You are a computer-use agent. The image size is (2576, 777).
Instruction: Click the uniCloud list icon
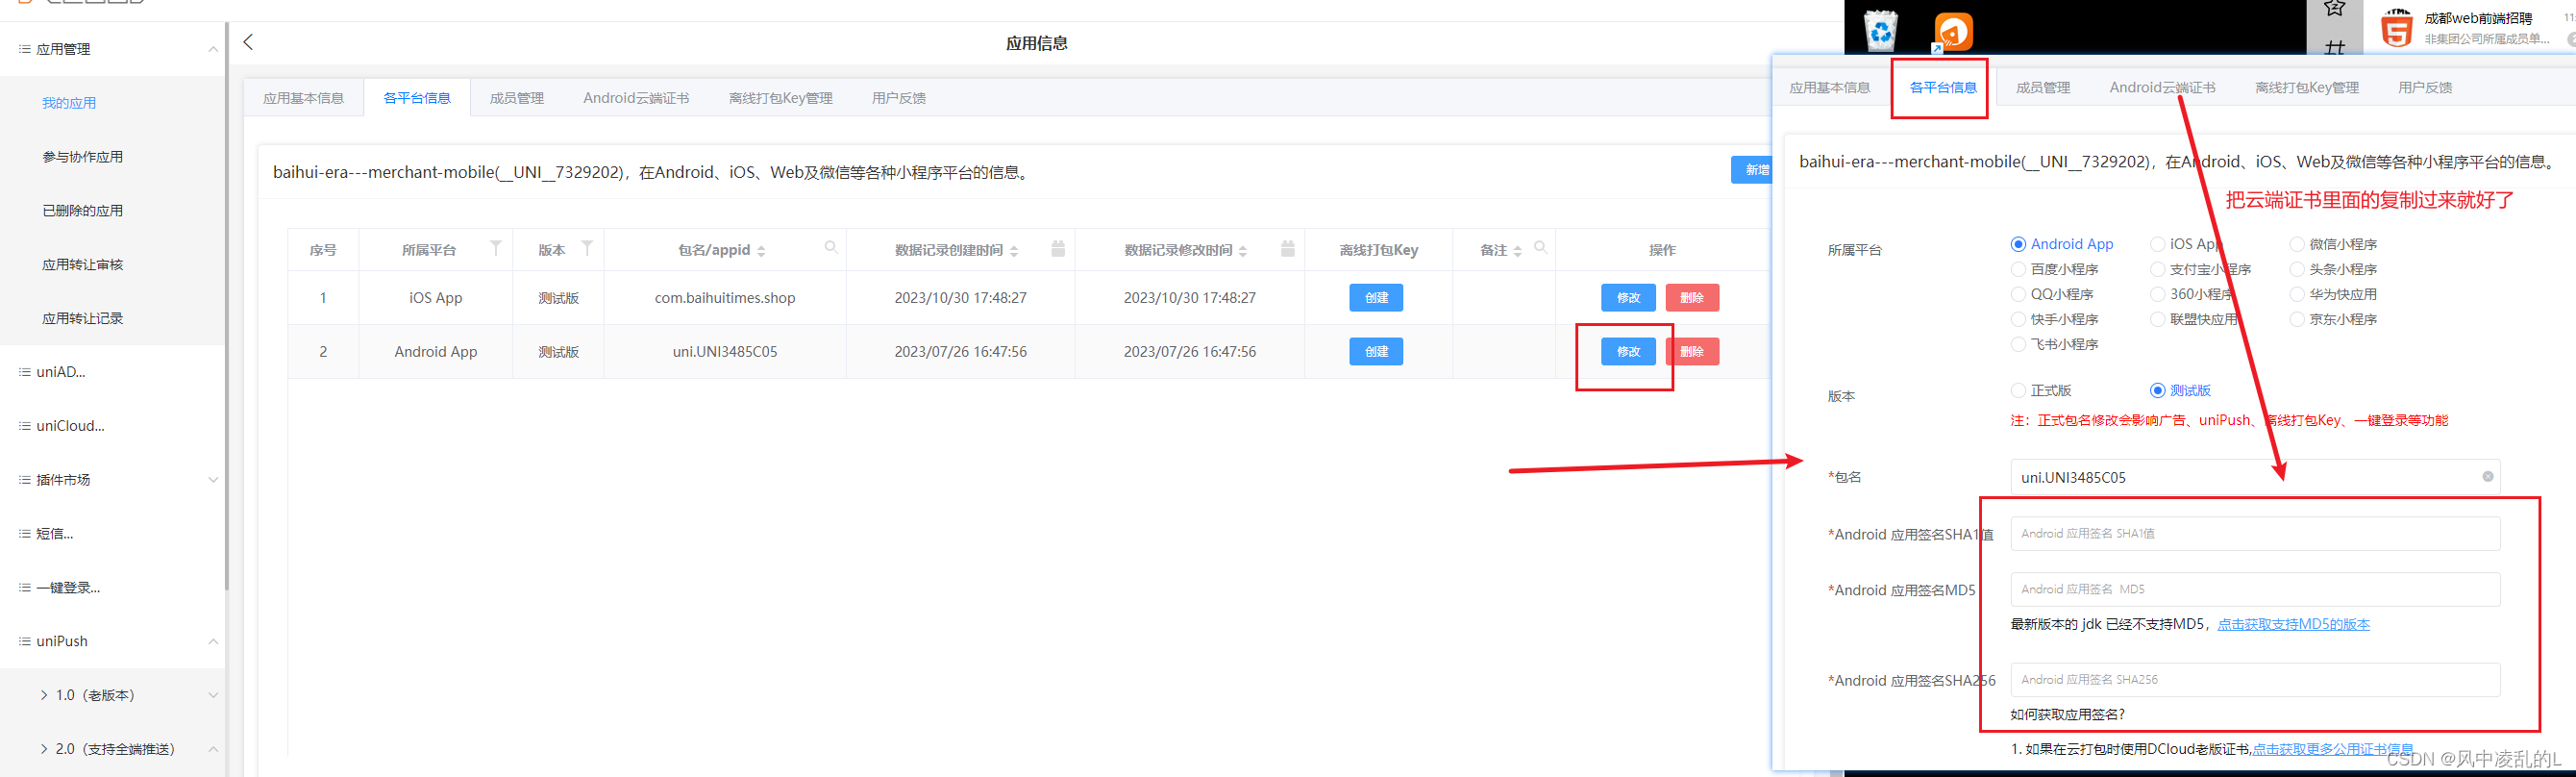tap(25, 426)
